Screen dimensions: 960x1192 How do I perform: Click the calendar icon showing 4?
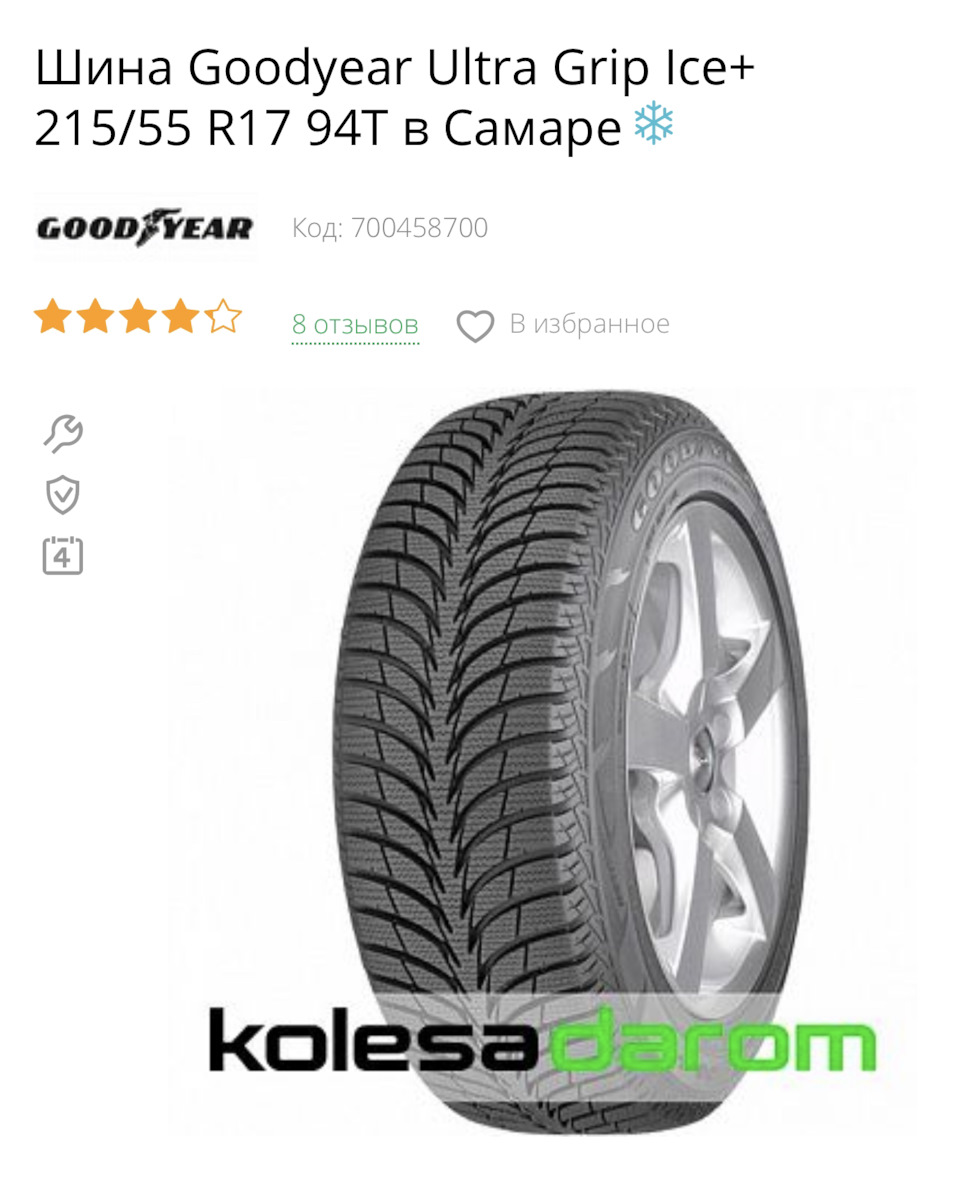tap(62, 556)
